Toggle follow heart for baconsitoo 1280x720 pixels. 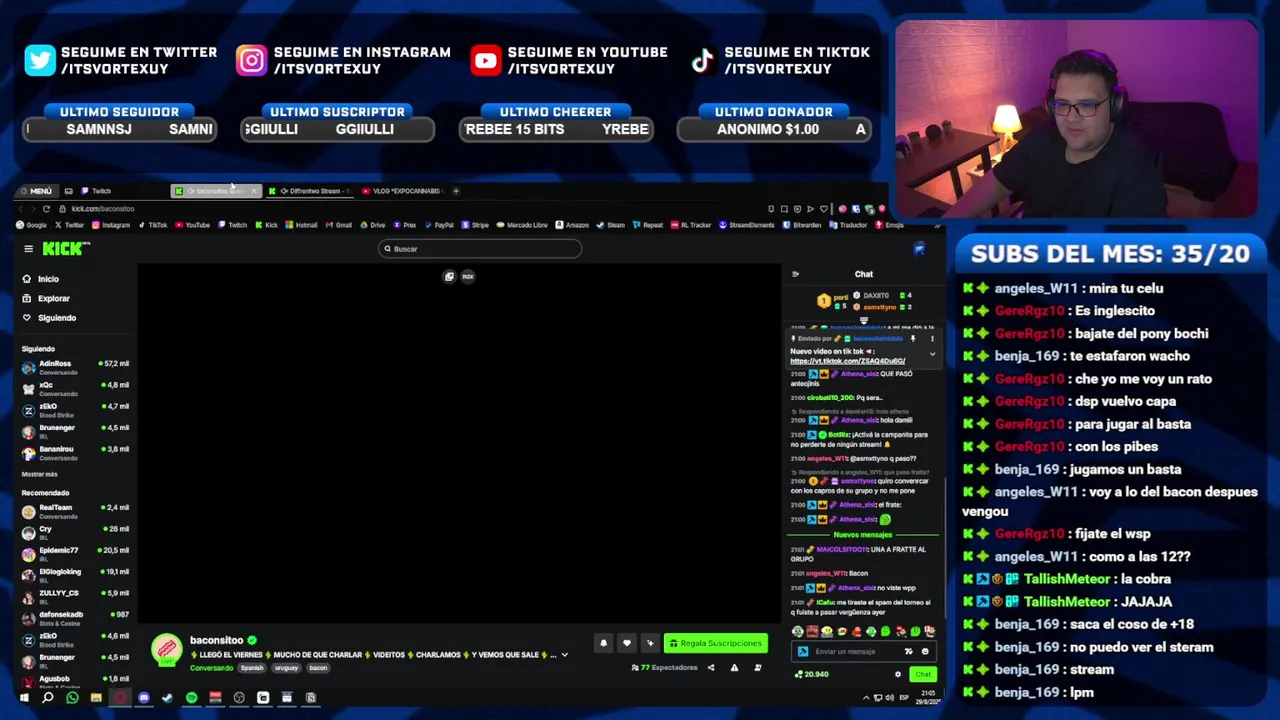pos(626,643)
